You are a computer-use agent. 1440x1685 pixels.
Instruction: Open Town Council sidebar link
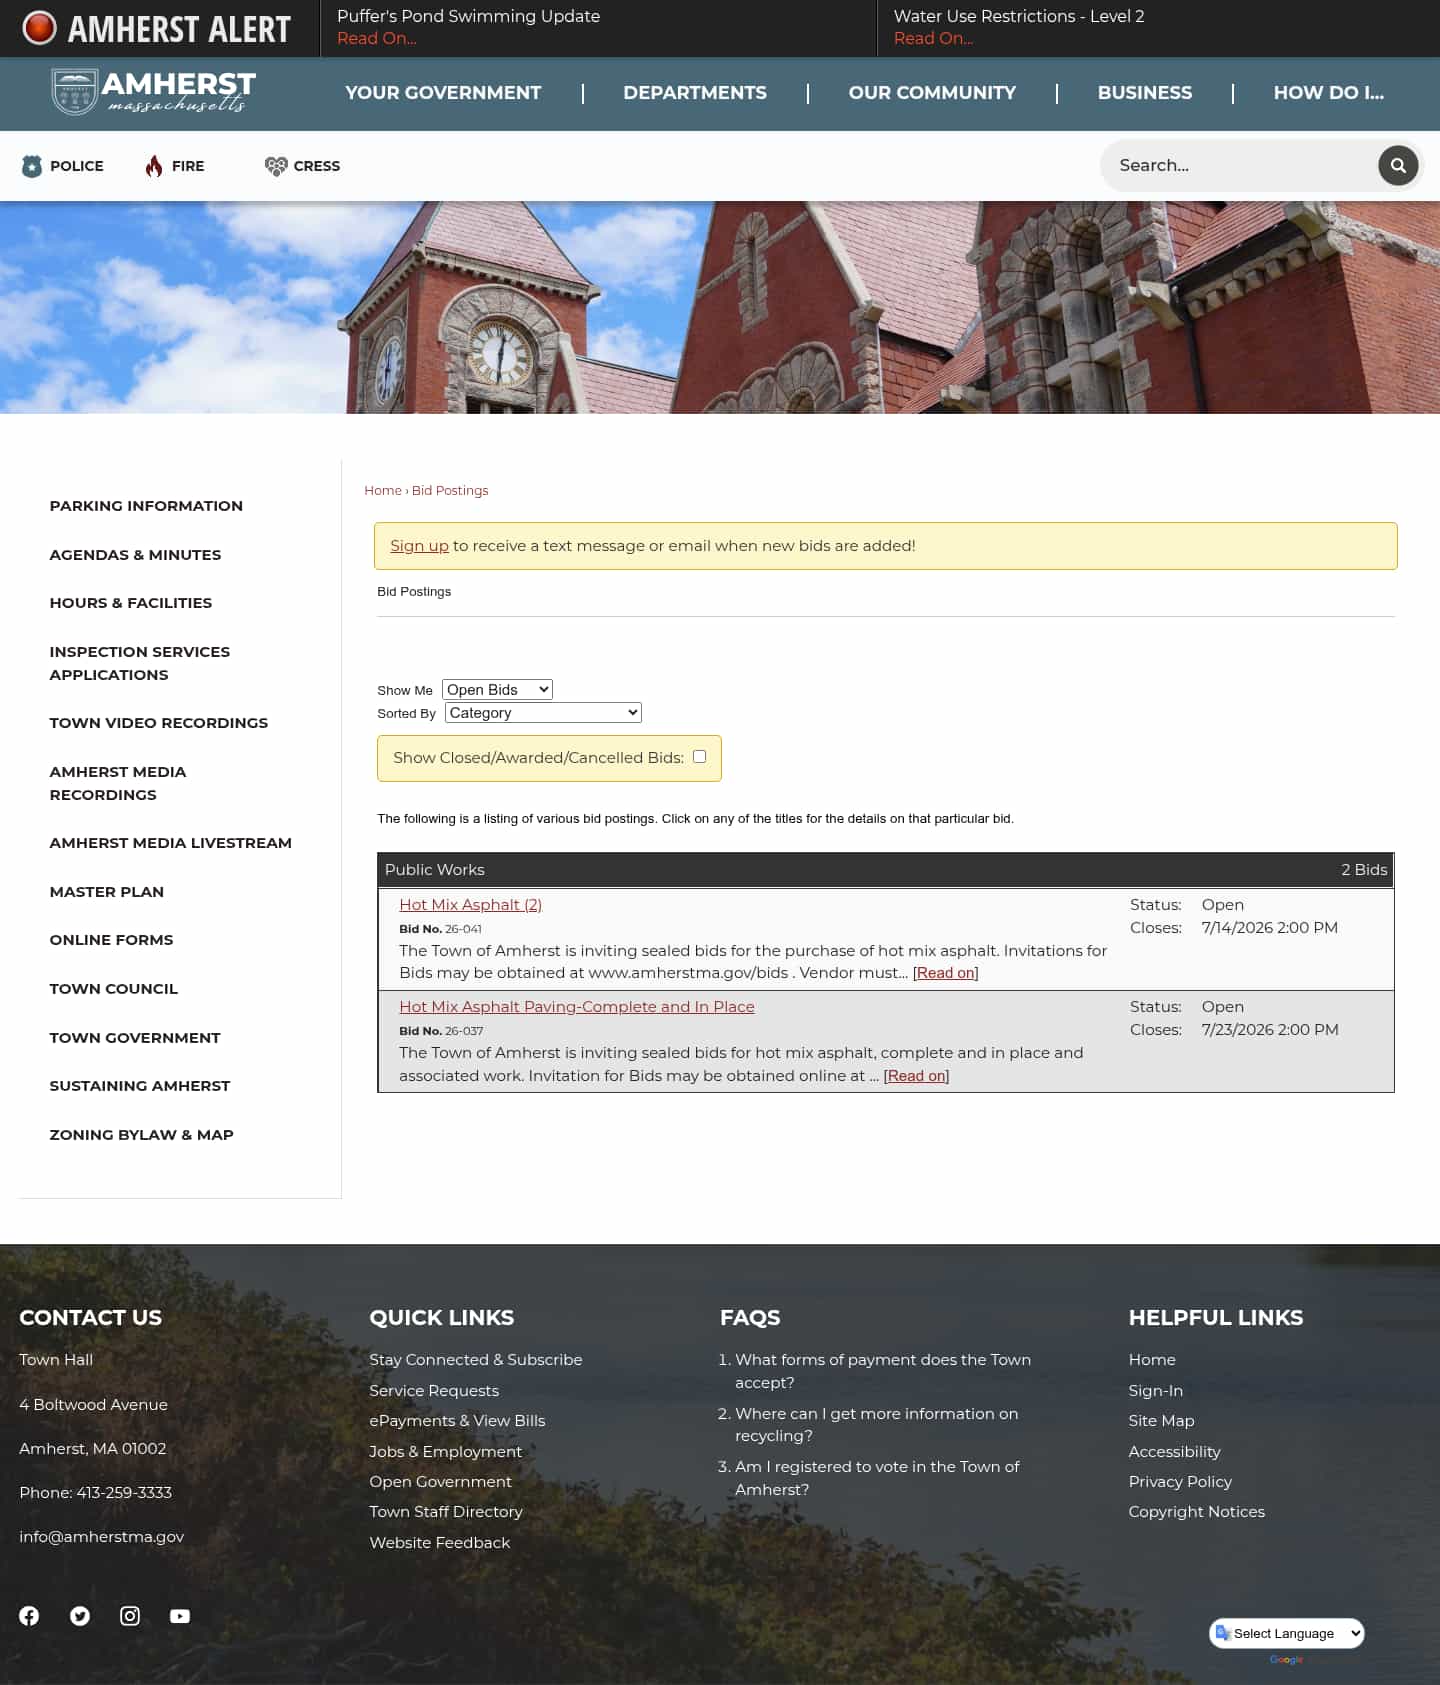point(114,989)
